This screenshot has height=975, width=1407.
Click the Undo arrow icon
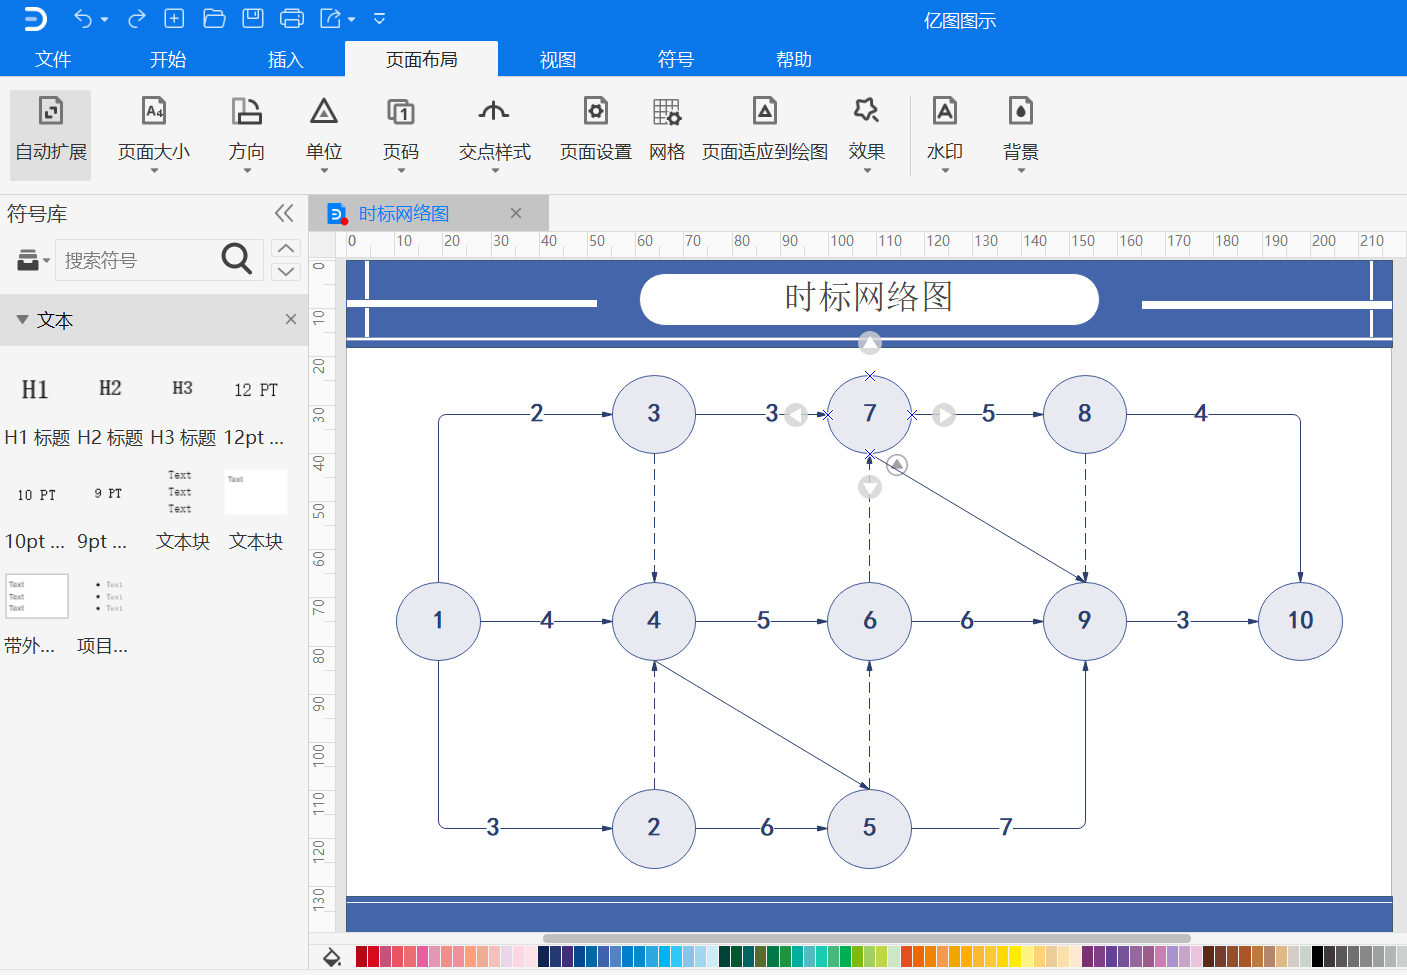(83, 18)
